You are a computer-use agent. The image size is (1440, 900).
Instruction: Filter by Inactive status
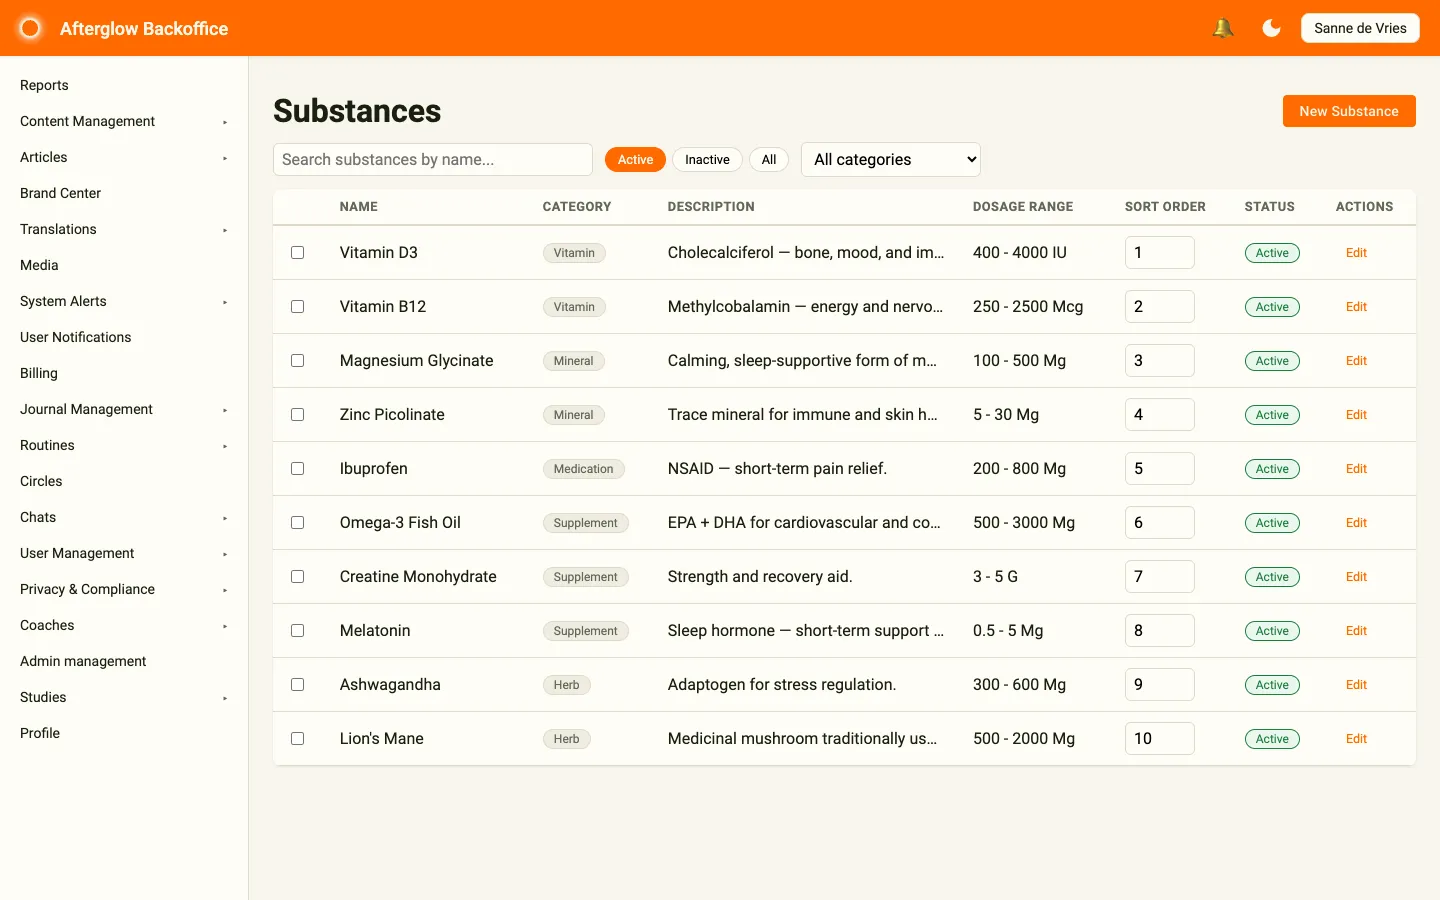707,159
